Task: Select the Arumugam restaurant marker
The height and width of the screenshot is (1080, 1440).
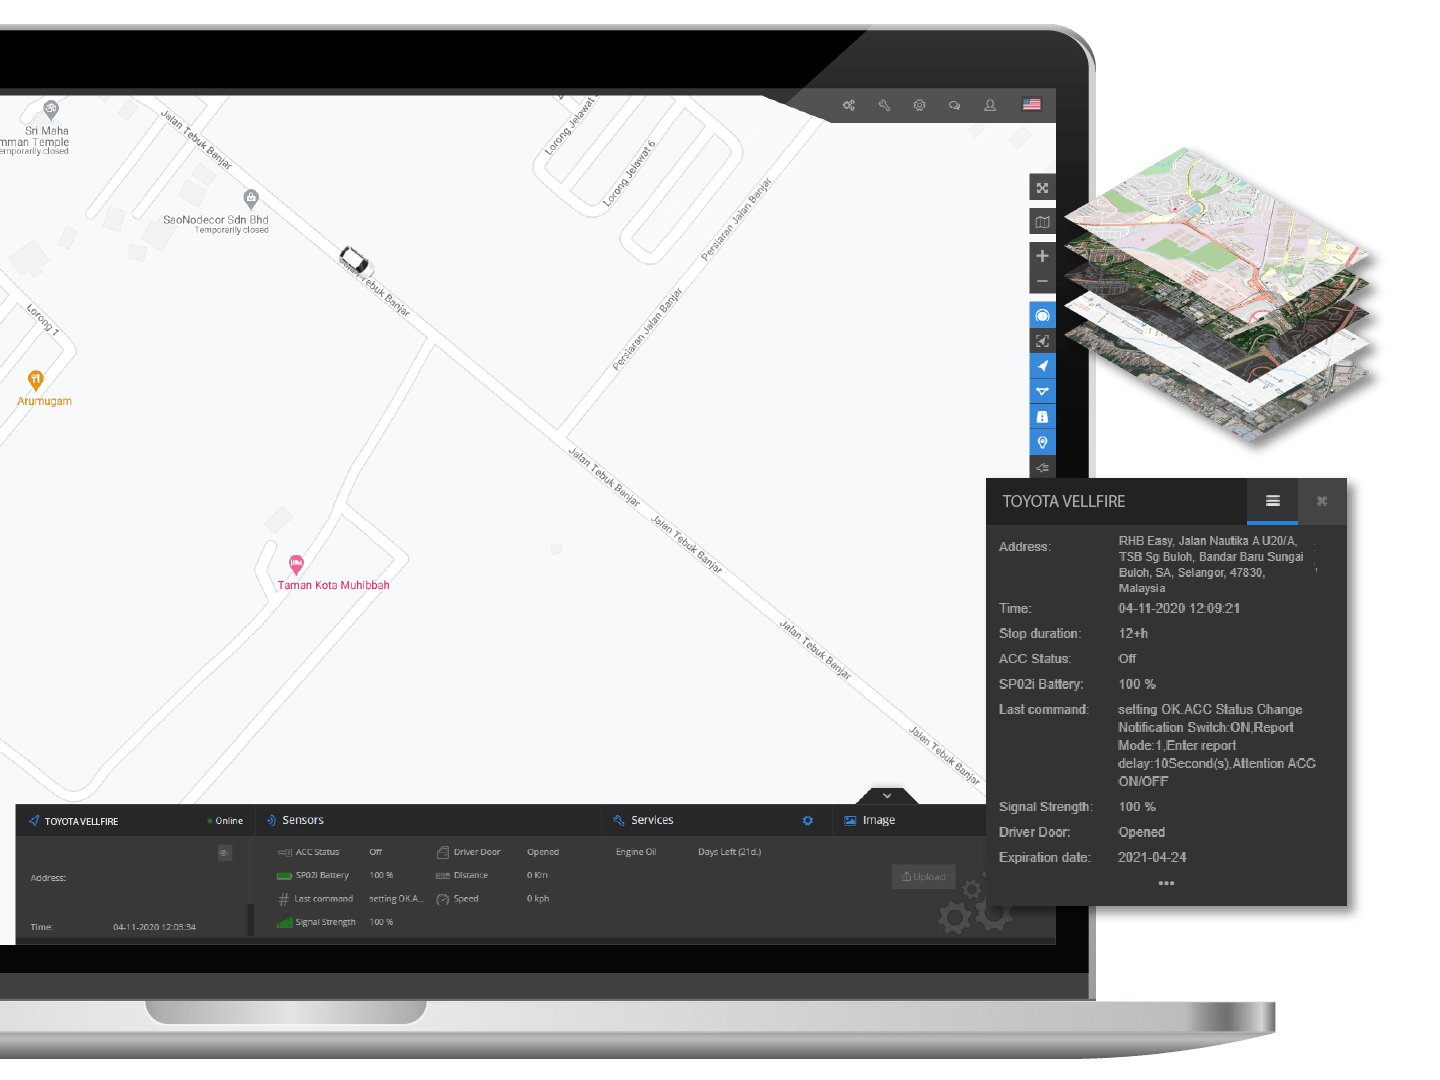Action: (36, 380)
